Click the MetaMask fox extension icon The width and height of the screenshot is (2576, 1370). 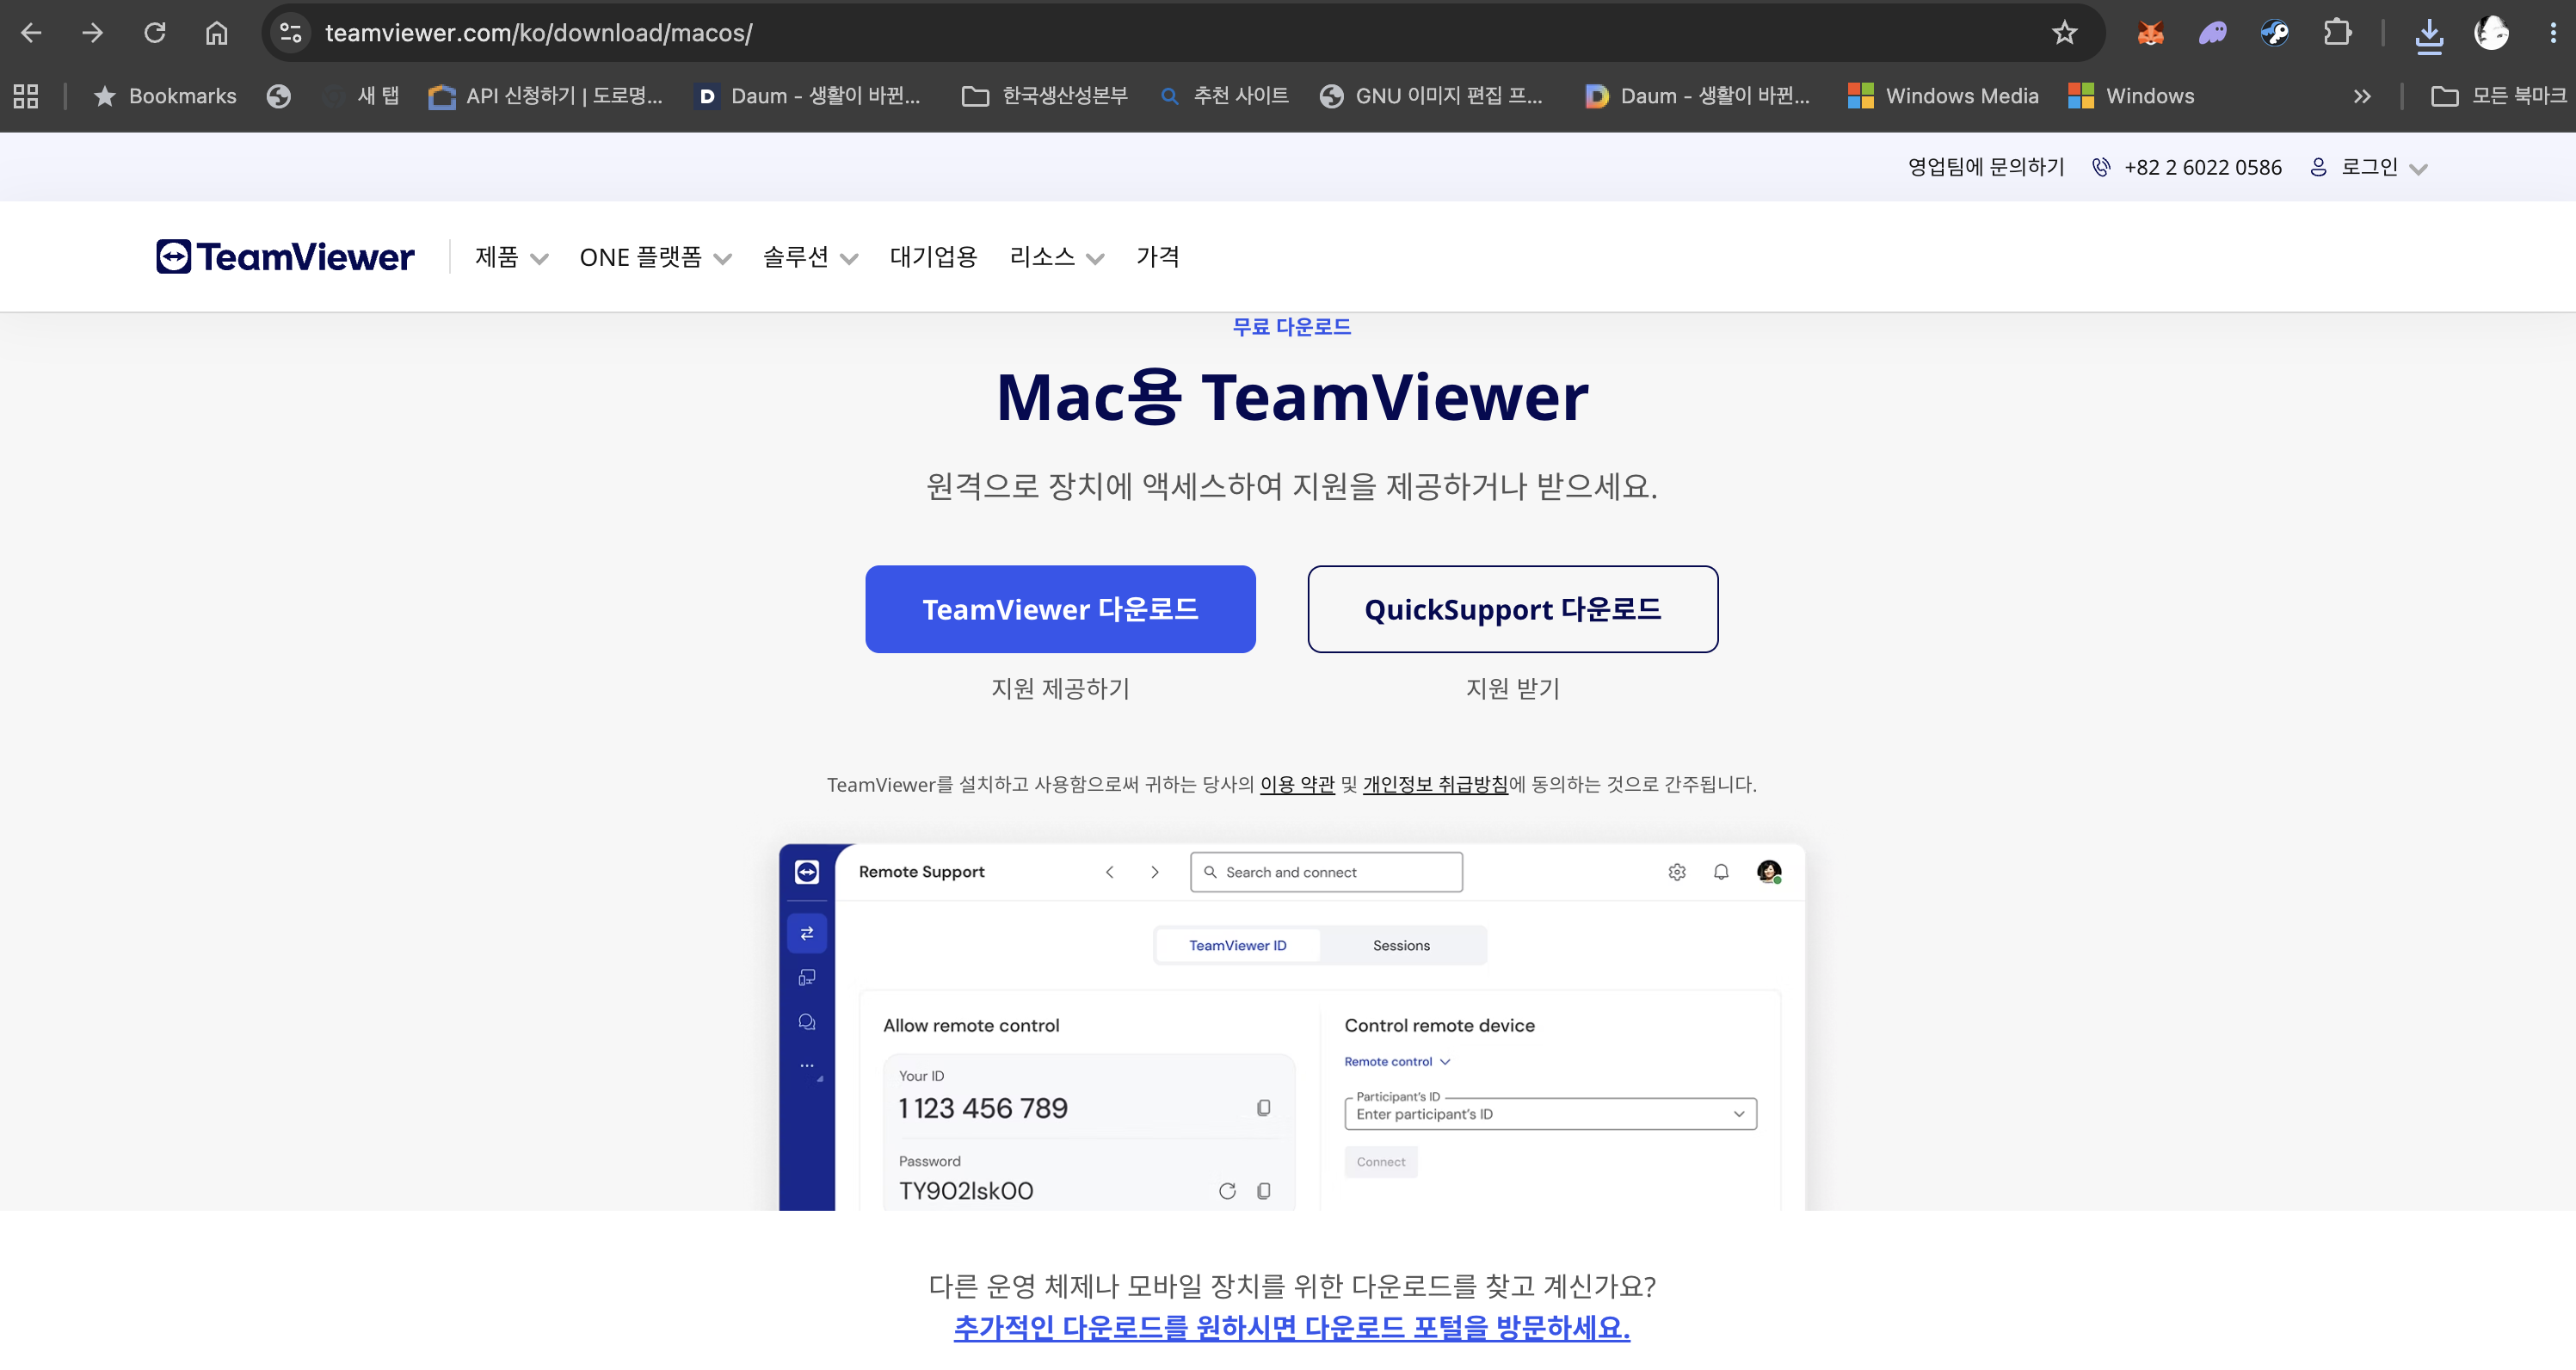[x=2150, y=33]
